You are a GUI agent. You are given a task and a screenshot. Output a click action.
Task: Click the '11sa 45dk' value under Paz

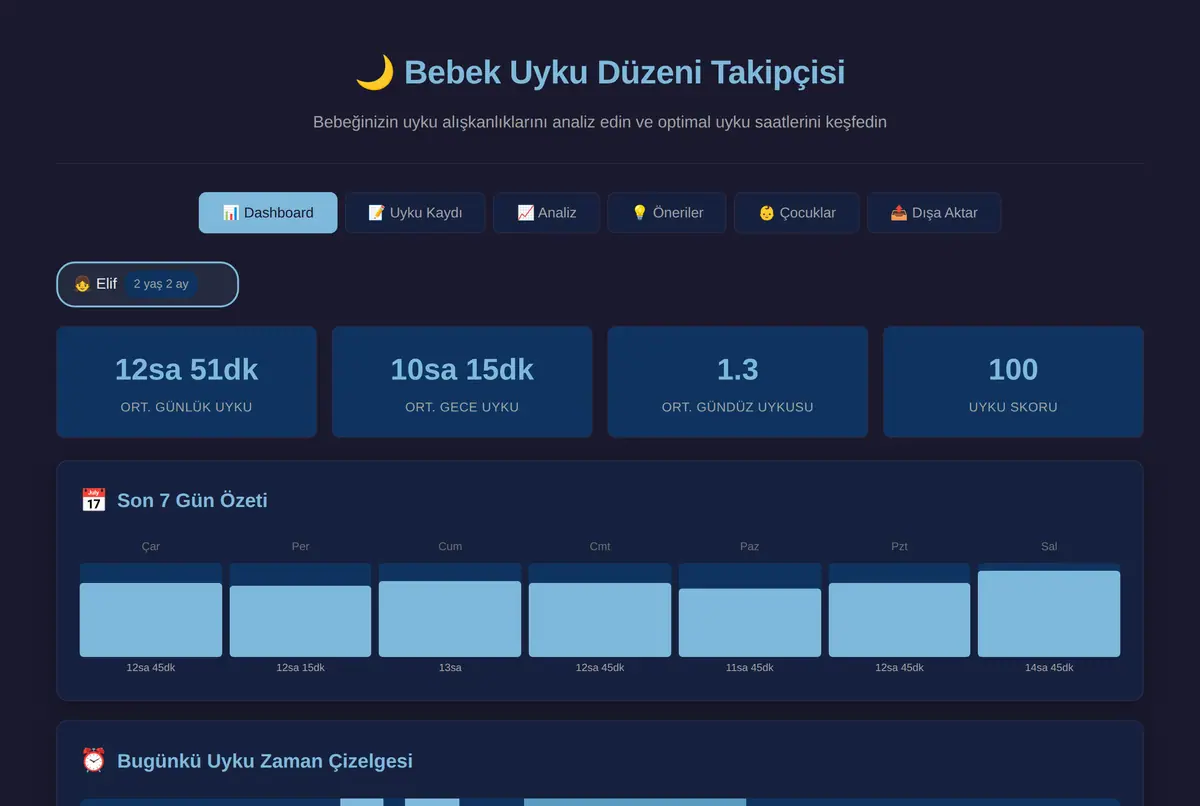coord(750,668)
